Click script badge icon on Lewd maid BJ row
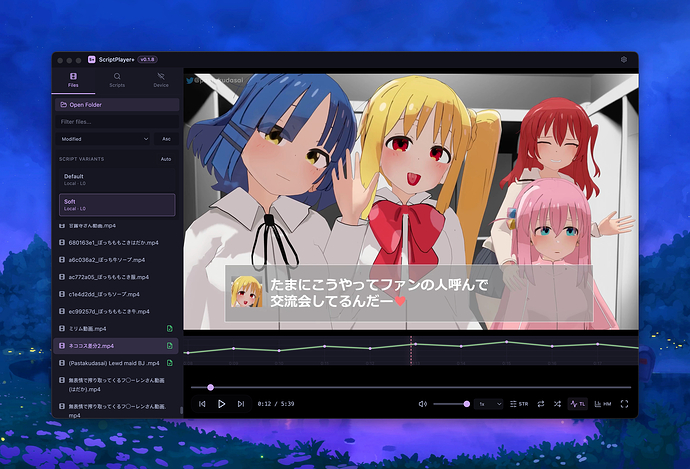This screenshot has height=469, width=690. 169,363
